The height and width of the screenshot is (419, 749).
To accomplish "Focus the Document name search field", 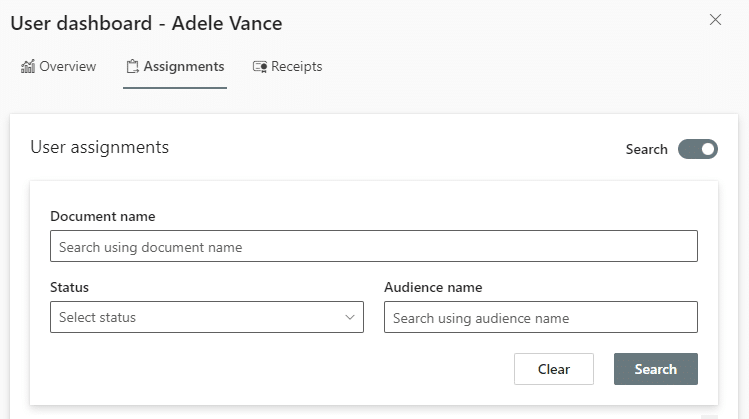I will [374, 246].
